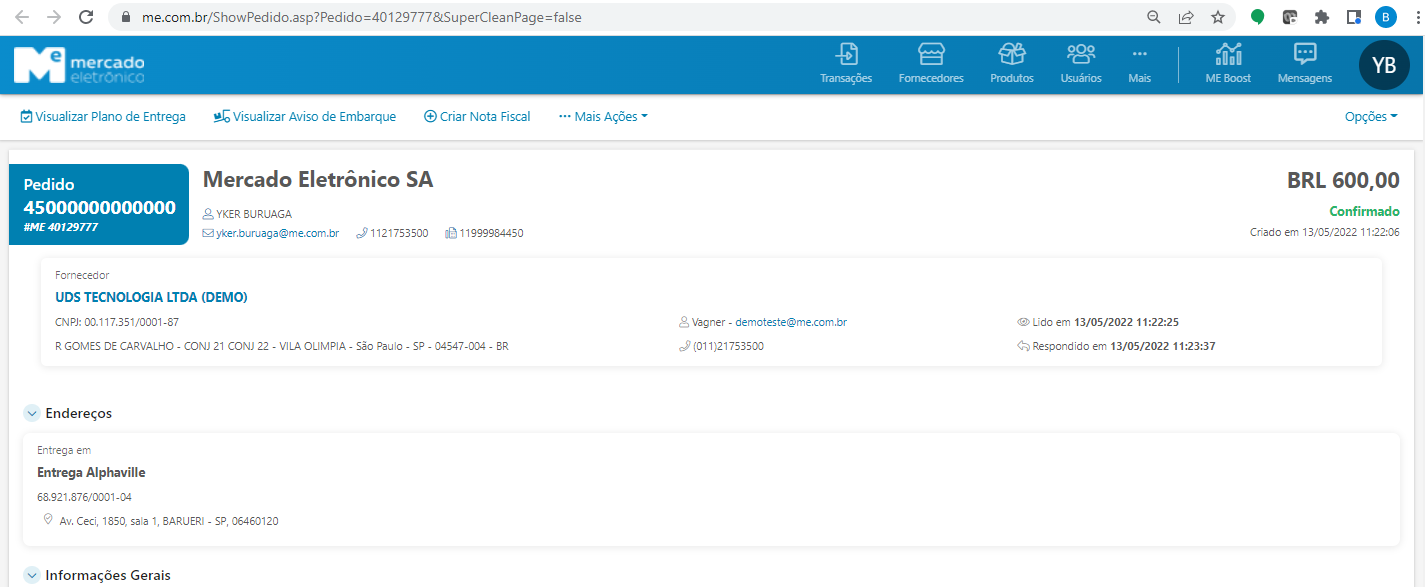Click the Vagner contact name
1425x587 pixels.
(x=709, y=322)
